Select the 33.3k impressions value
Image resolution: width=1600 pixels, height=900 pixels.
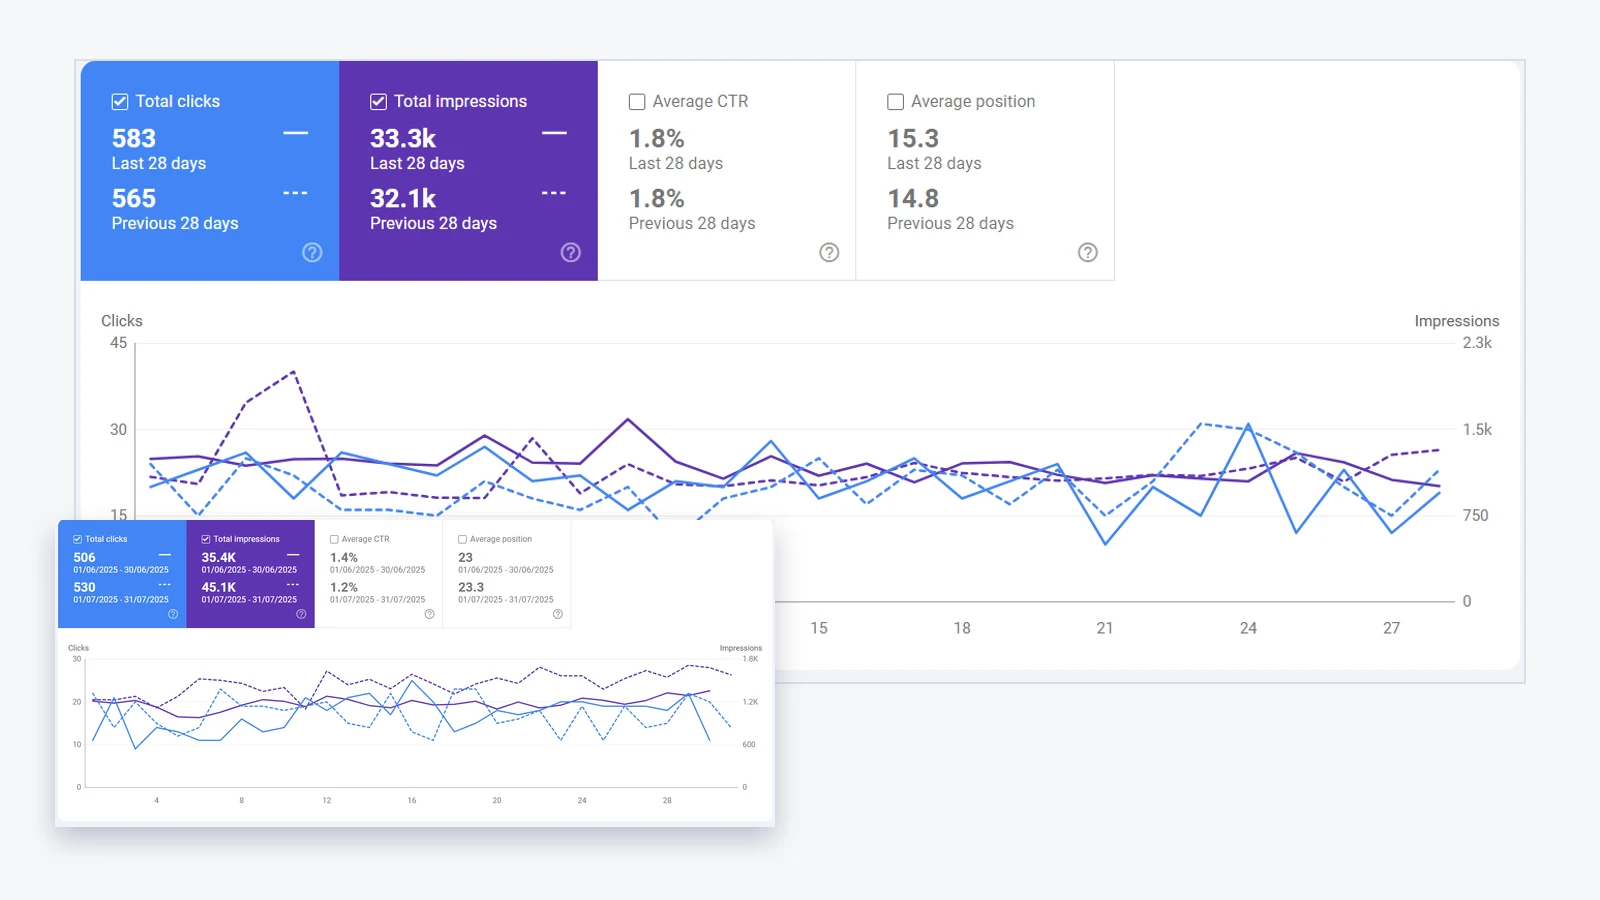pos(403,138)
